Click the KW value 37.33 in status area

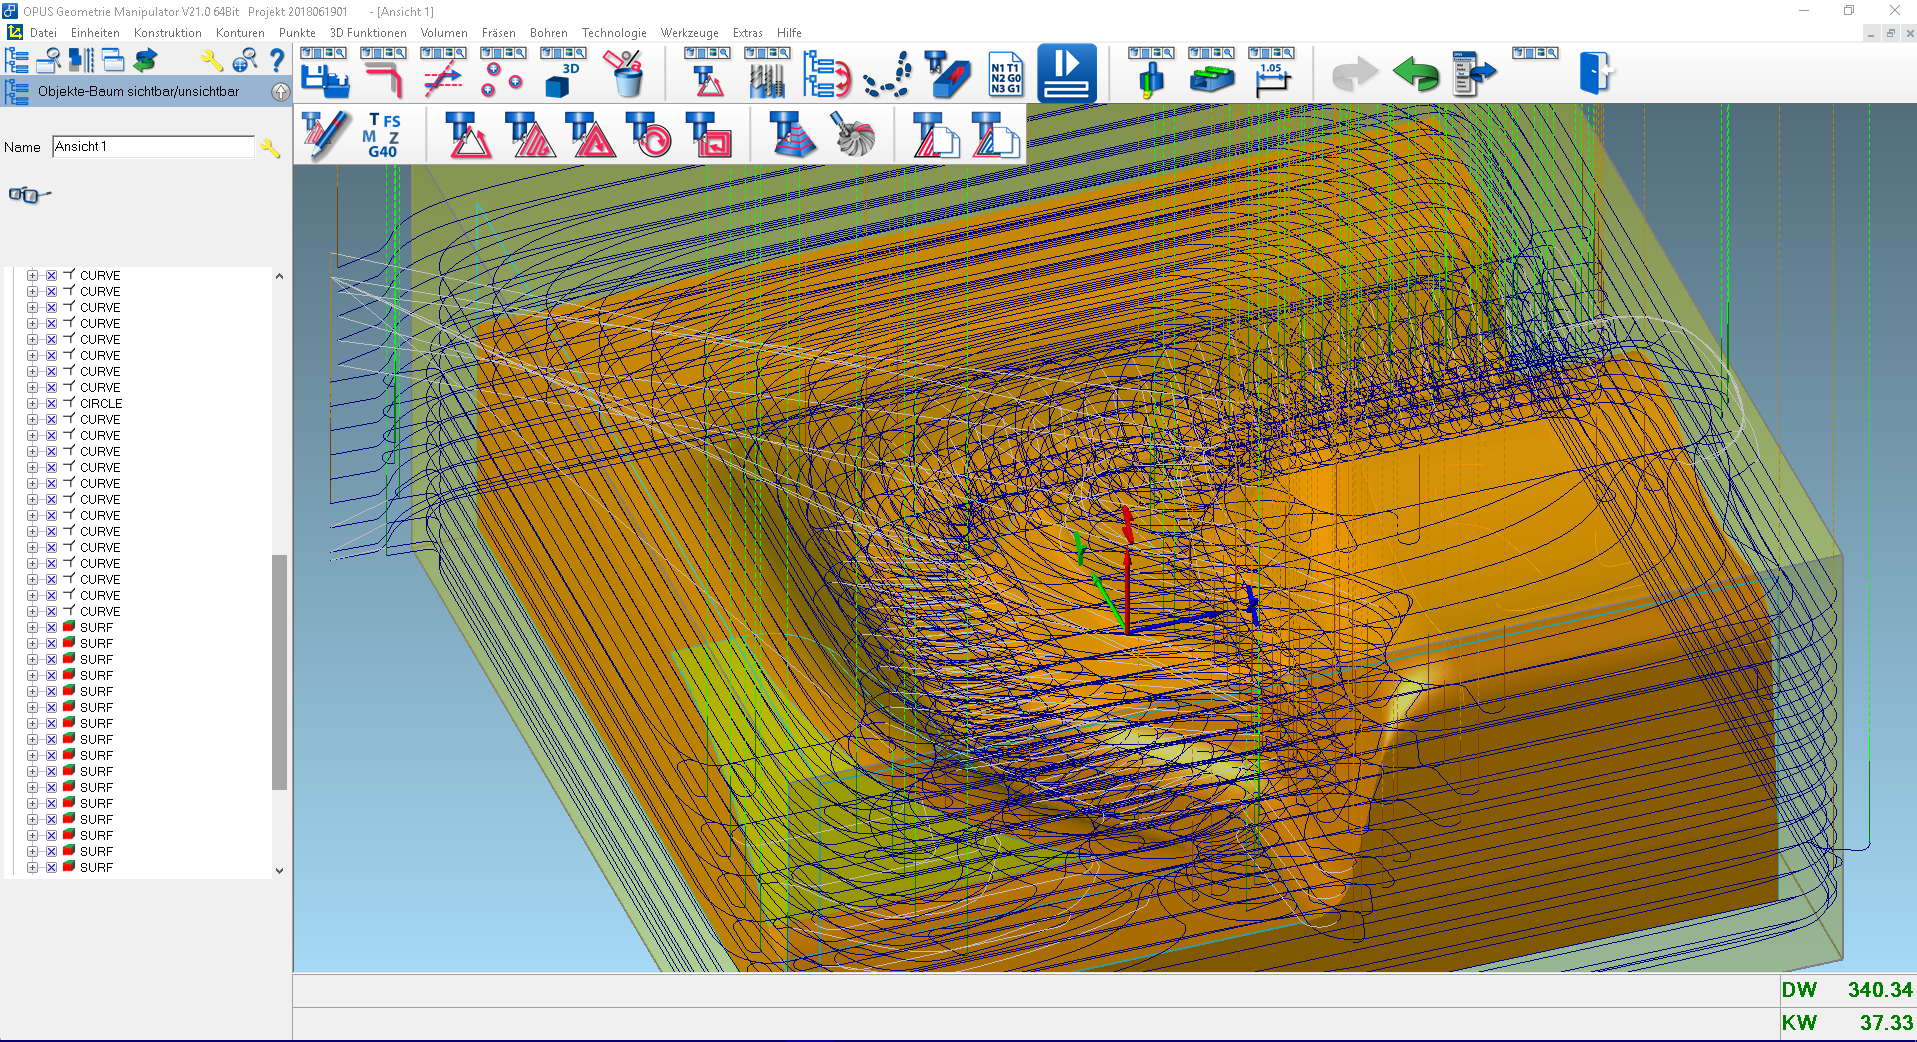click(1885, 1023)
